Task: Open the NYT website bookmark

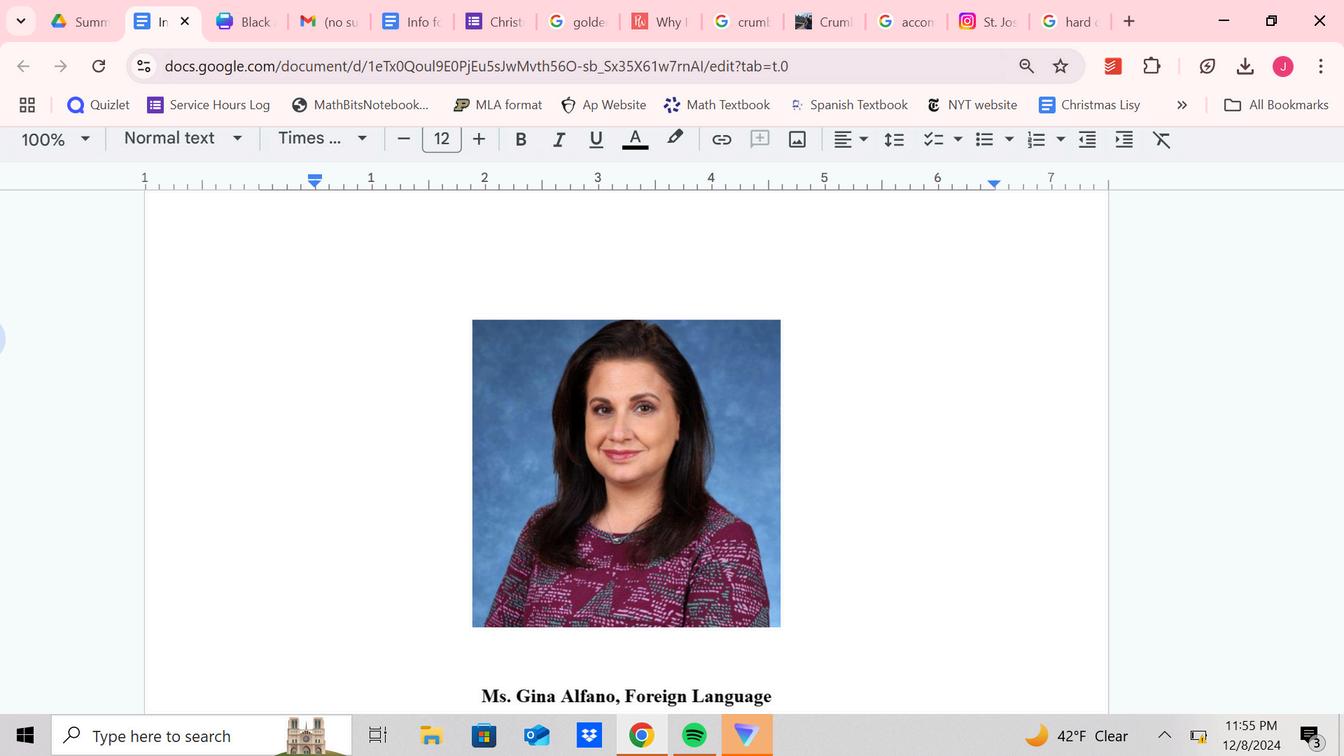Action: (972, 104)
